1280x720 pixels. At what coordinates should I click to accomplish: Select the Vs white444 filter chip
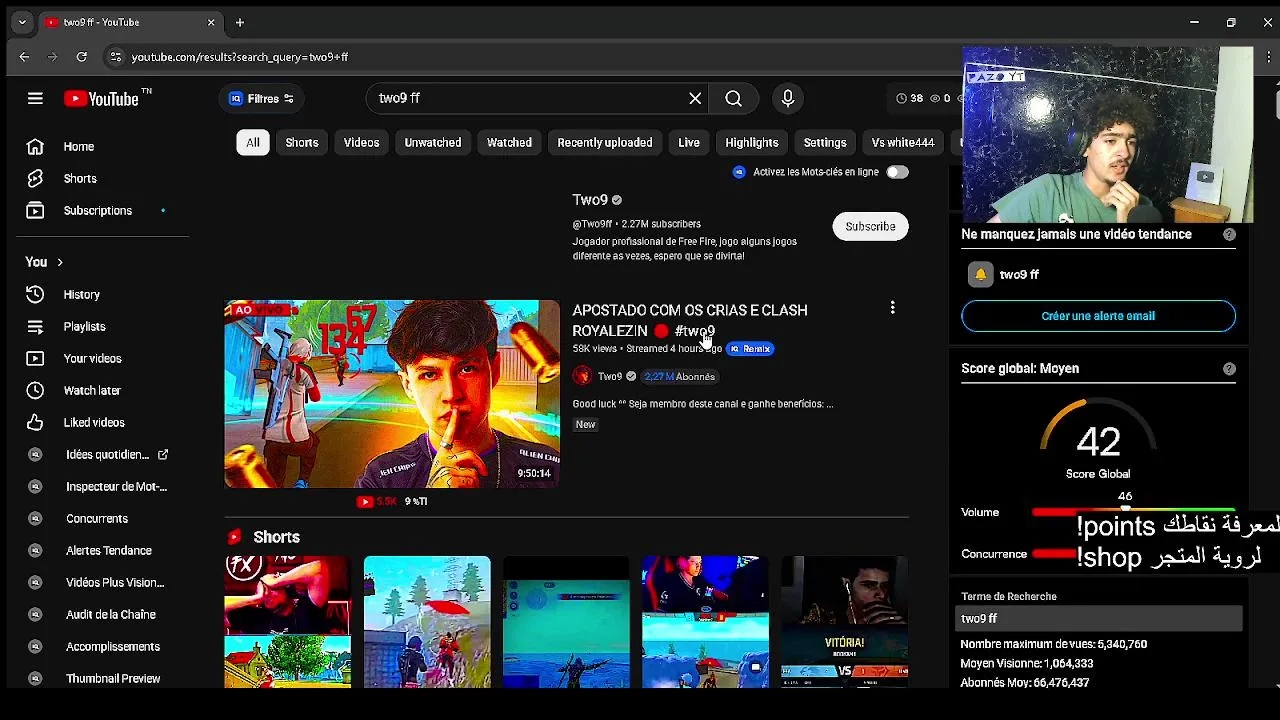coord(903,142)
